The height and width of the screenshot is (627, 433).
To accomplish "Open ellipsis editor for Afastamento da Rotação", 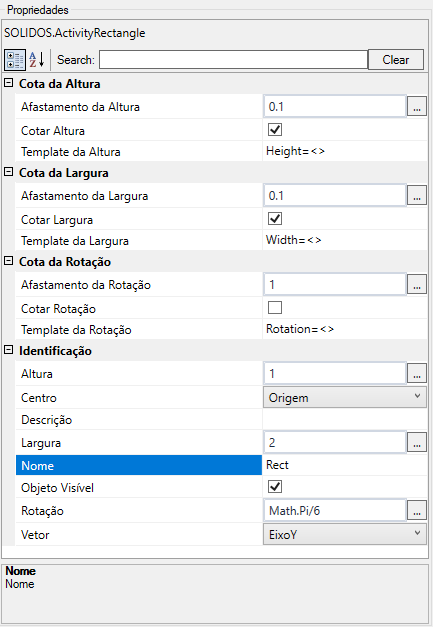I will (417, 284).
